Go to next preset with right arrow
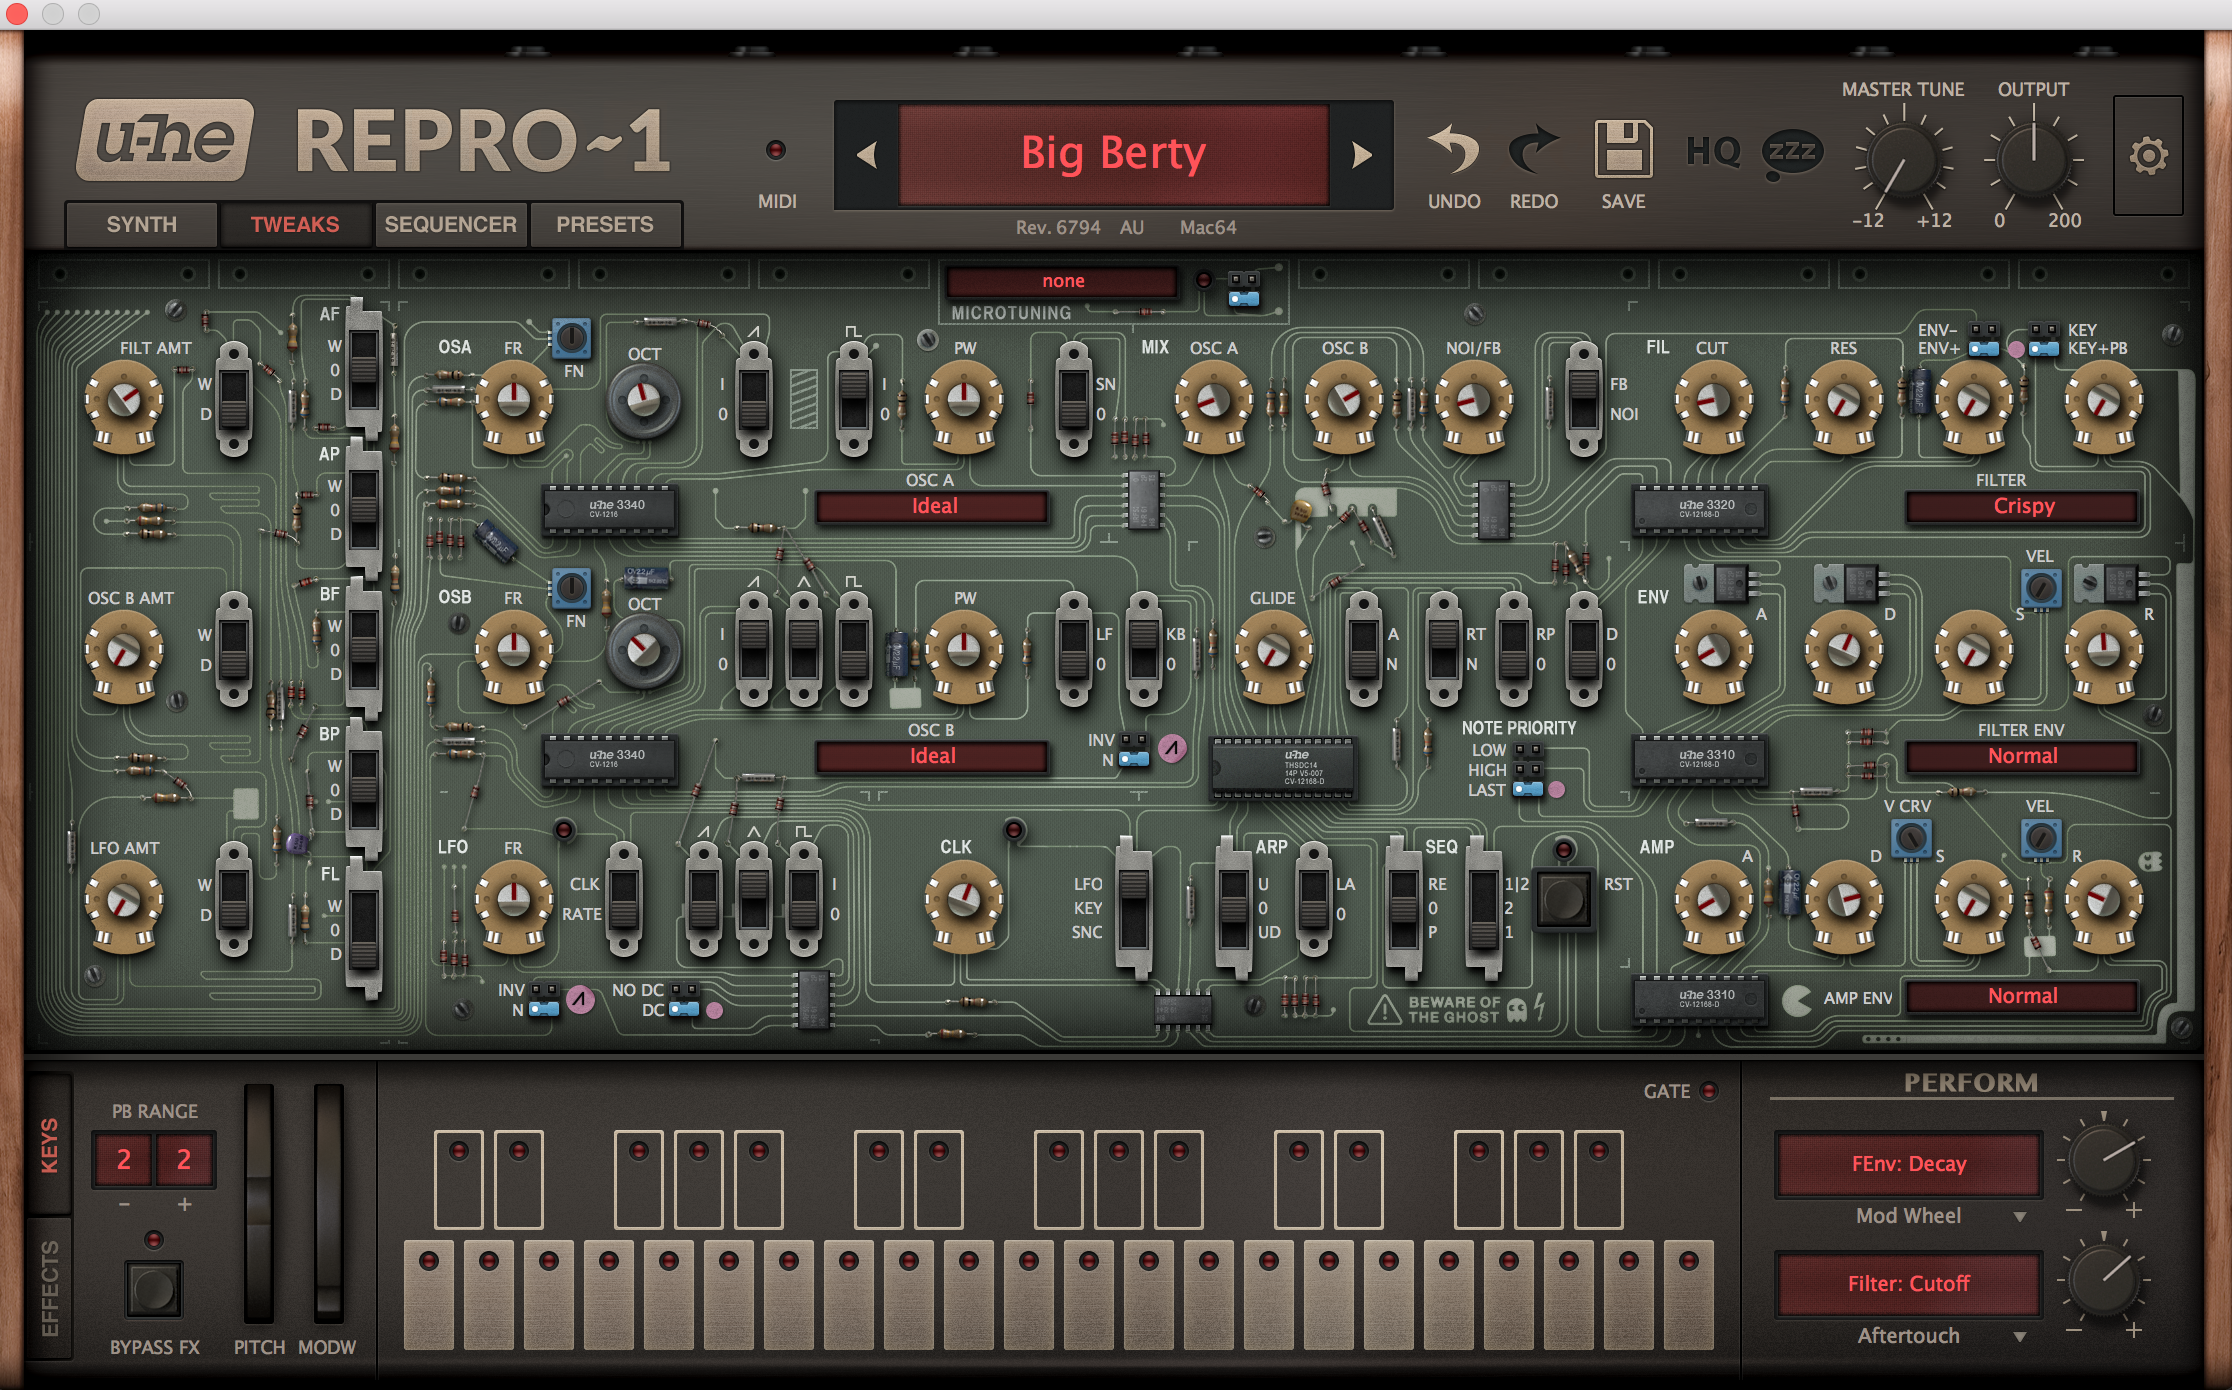Image resolution: width=2232 pixels, height=1390 pixels. pyautogui.click(x=1361, y=155)
